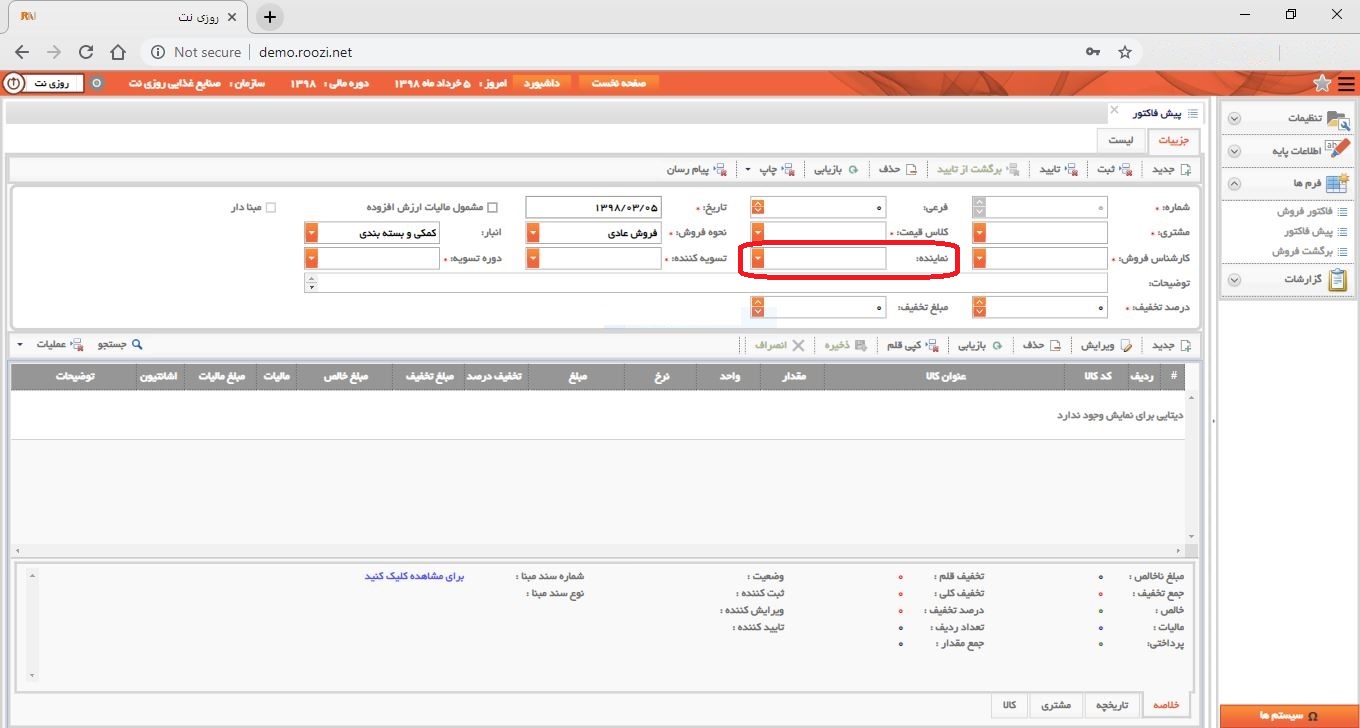Select the خلاصه (Summary) bottom tab
The height and width of the screenshot is (728, 1360).
click(x=1166, y=705)
